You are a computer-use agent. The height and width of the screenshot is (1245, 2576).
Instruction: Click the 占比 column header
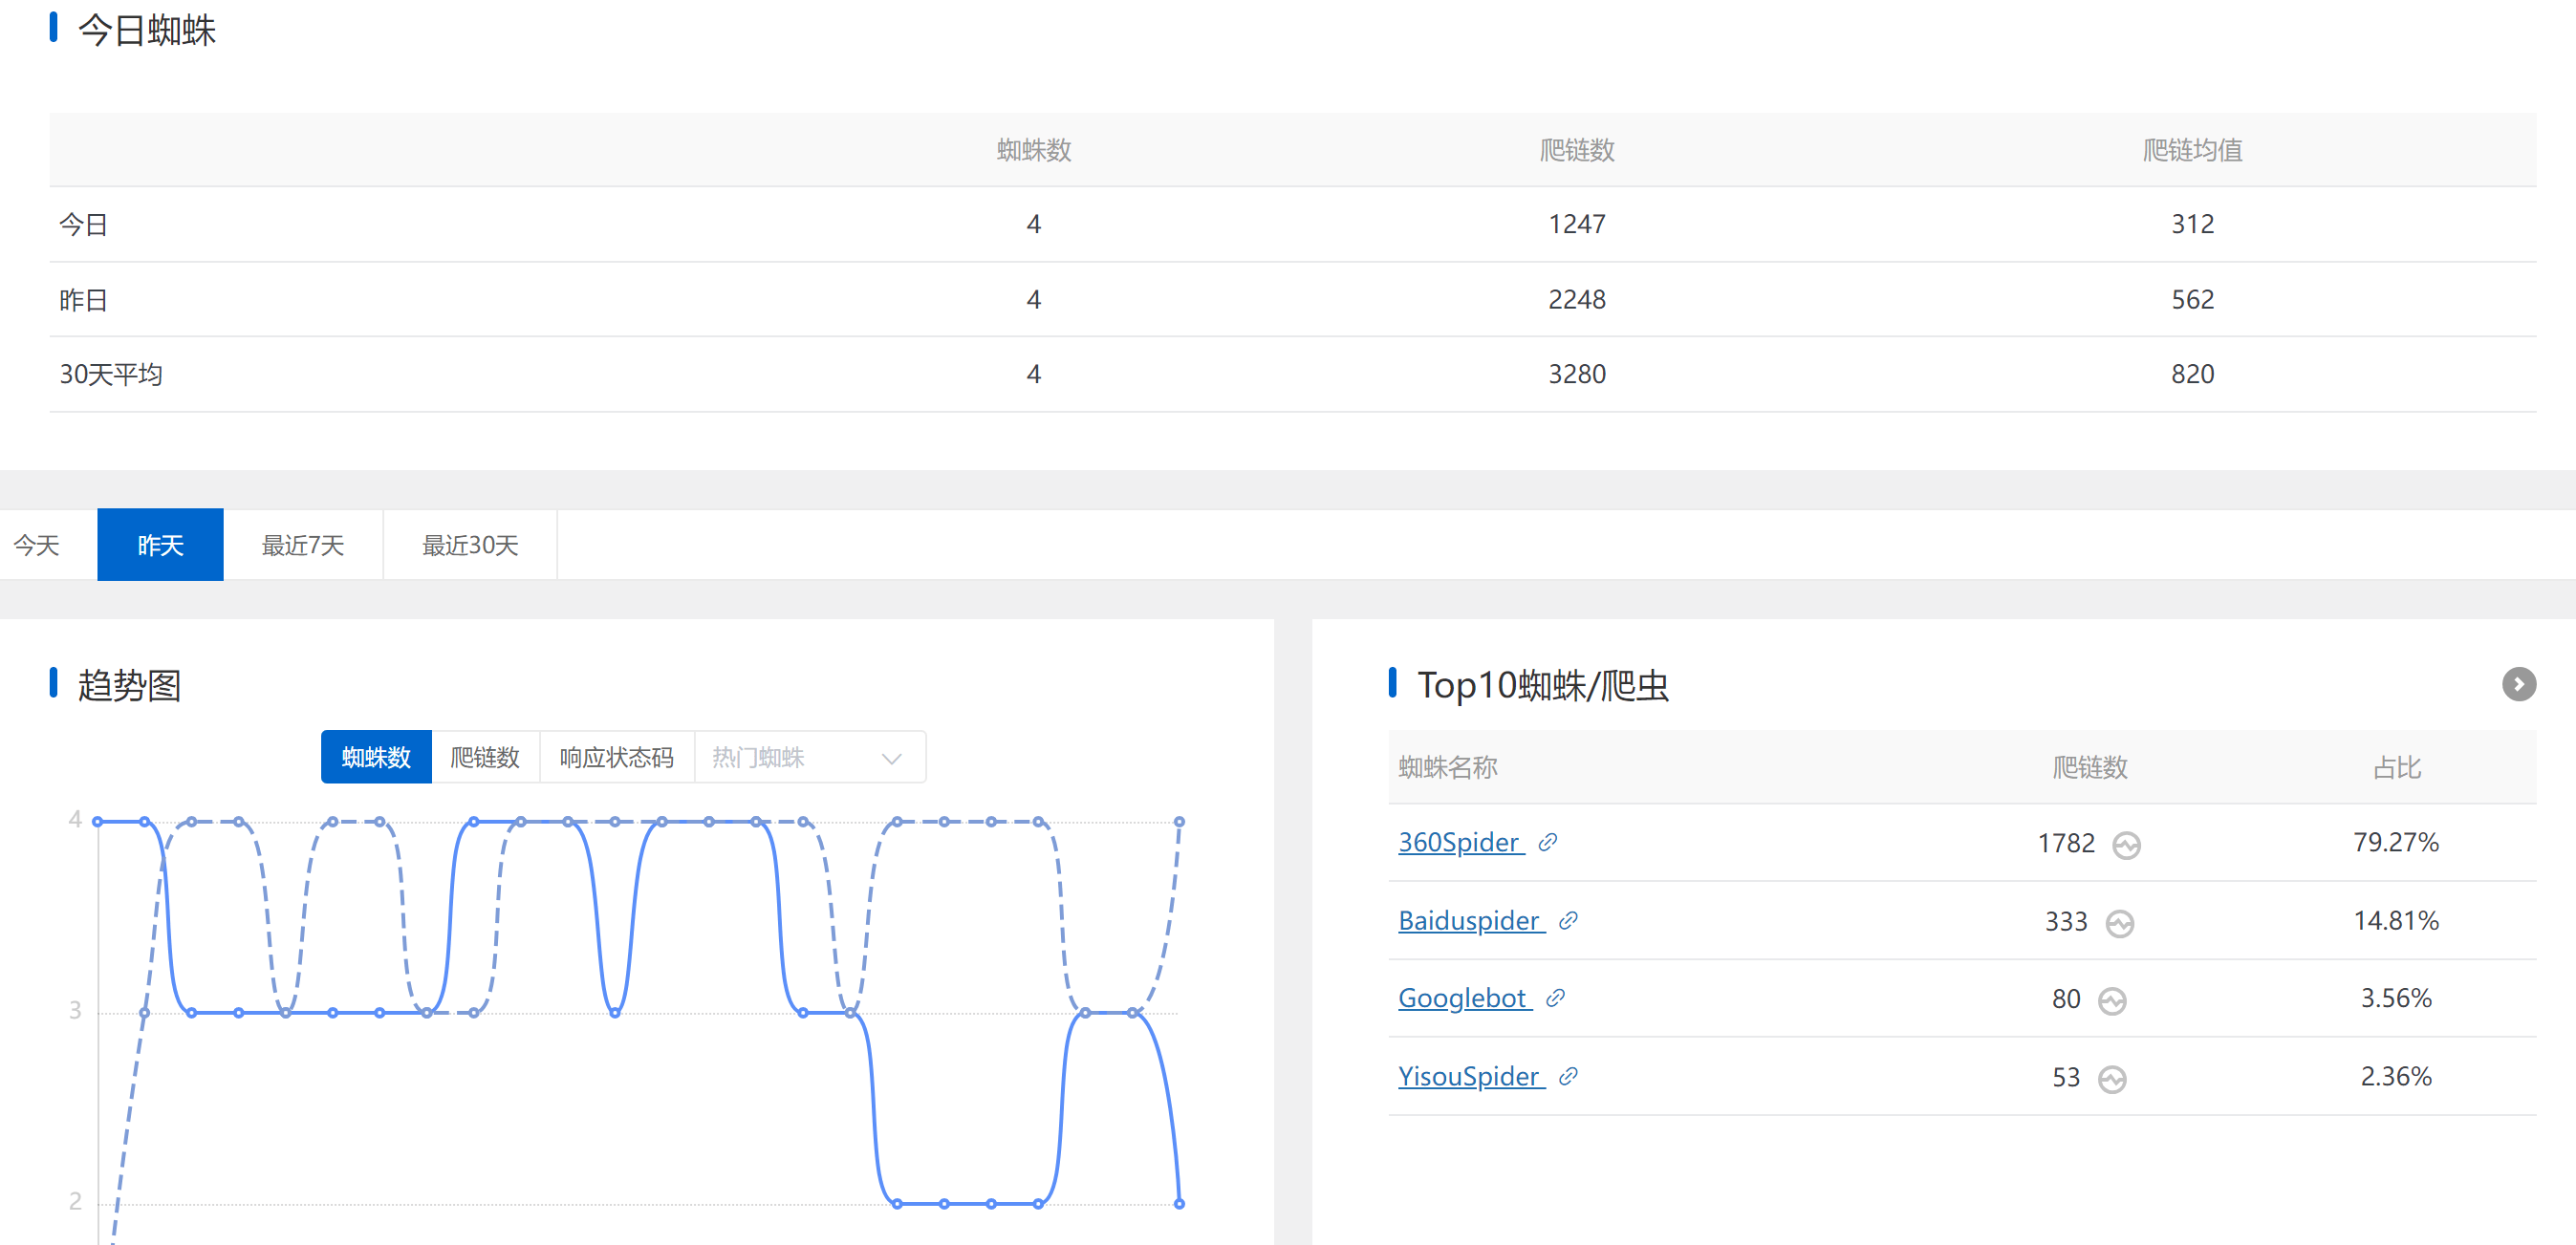[x=2397, y=767]
